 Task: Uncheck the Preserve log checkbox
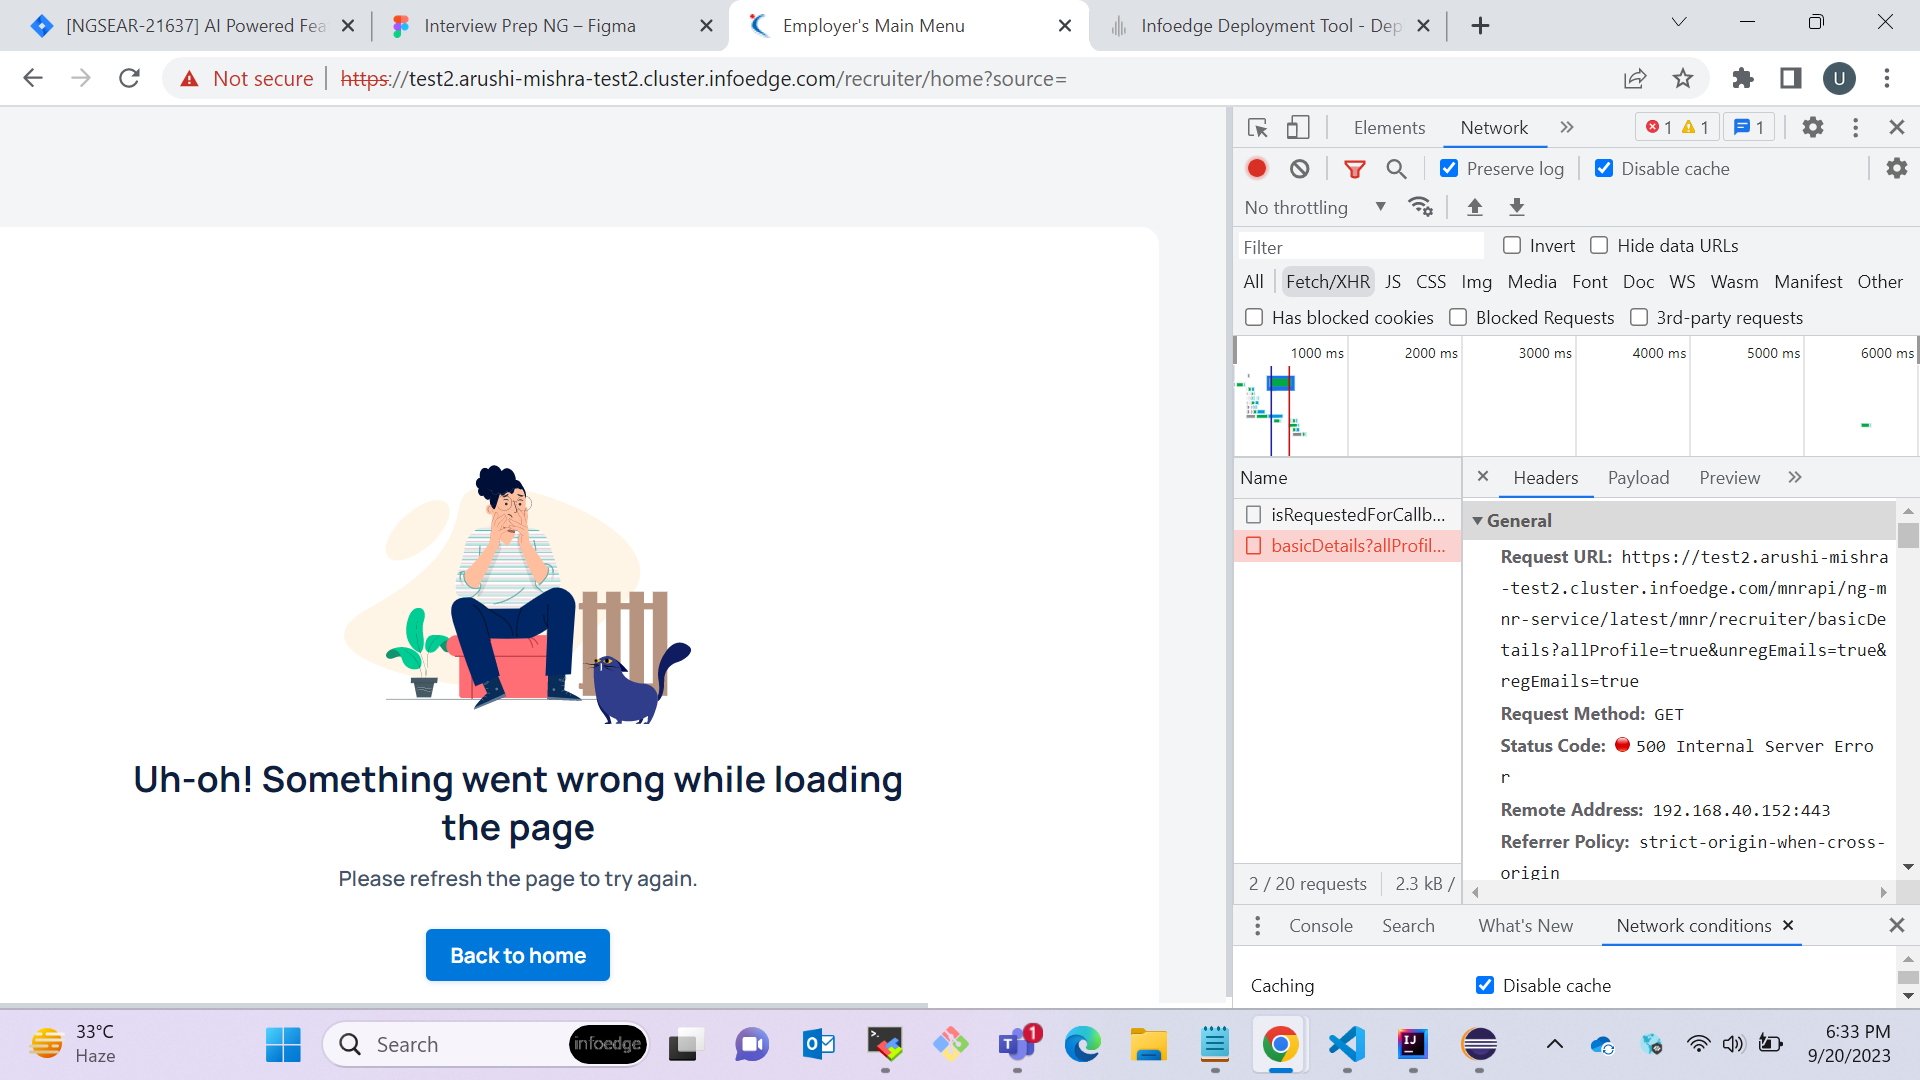click(x=1449, y=169)
